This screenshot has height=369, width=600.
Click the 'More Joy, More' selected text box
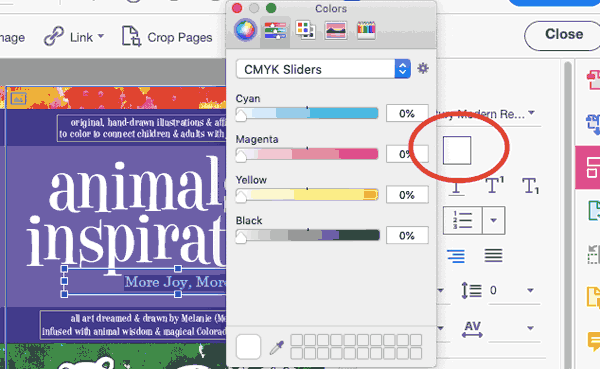point(144,282)
